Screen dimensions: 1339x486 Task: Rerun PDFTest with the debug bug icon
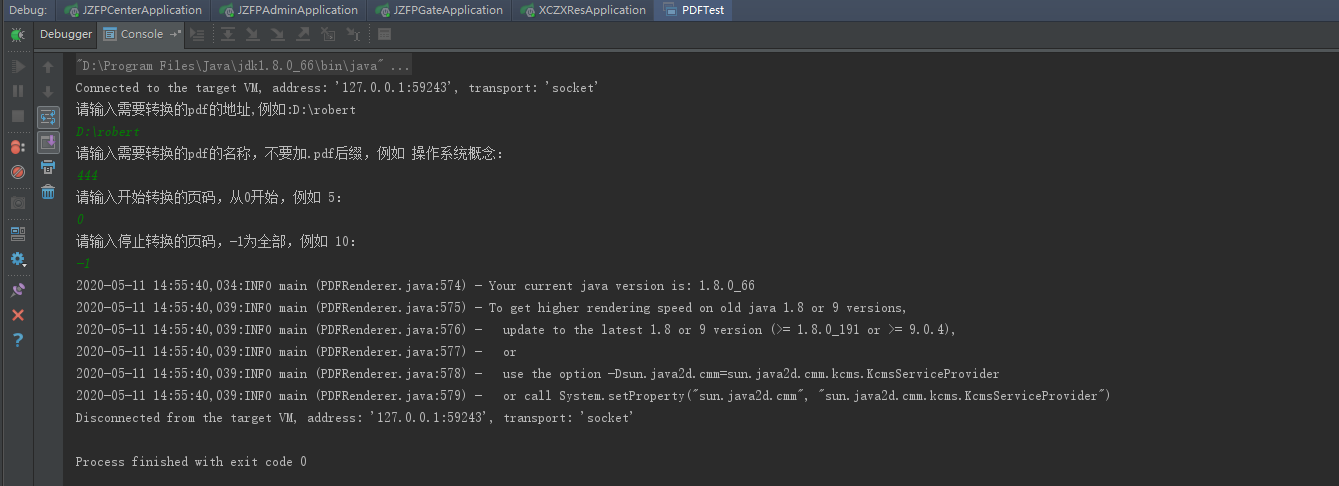(x=18, y=35)
